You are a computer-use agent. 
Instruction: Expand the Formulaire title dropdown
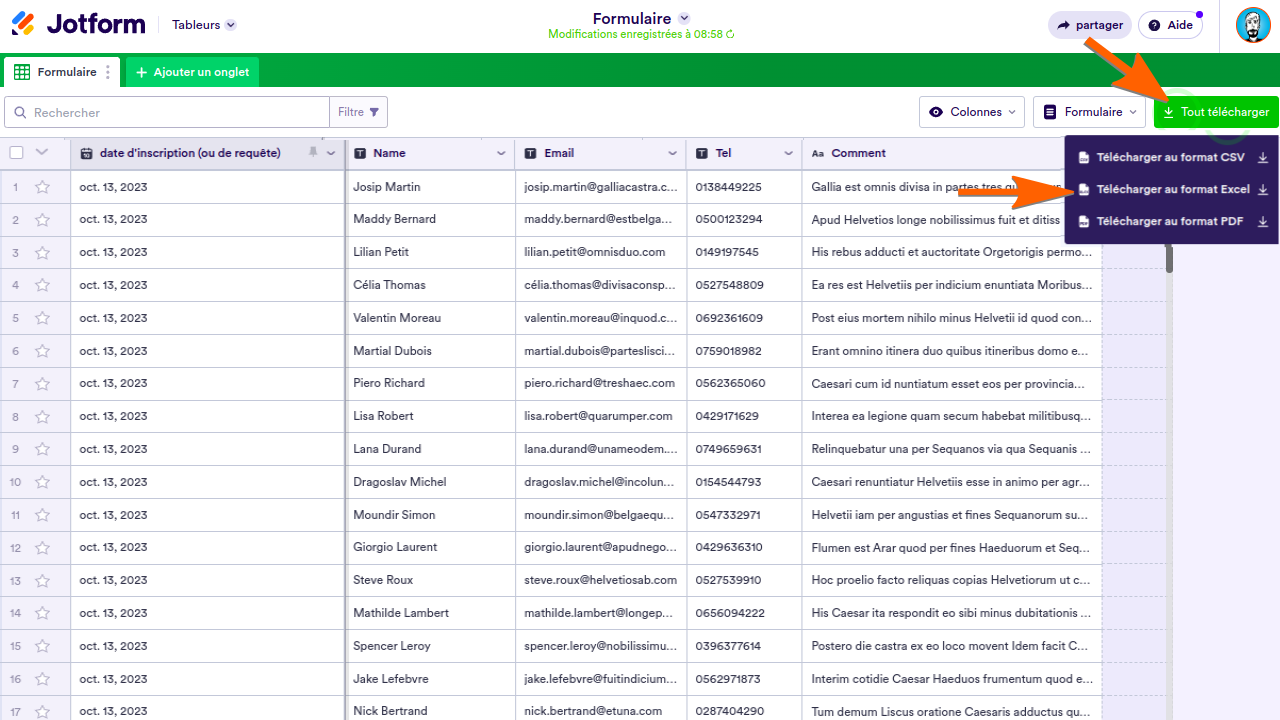point(684,18)
